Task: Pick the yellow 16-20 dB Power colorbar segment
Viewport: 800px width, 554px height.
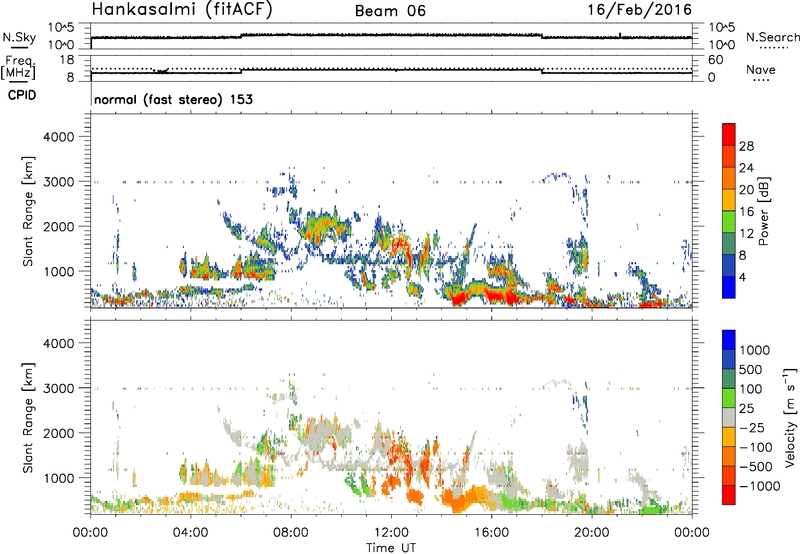Action: (x=729, y=200)
